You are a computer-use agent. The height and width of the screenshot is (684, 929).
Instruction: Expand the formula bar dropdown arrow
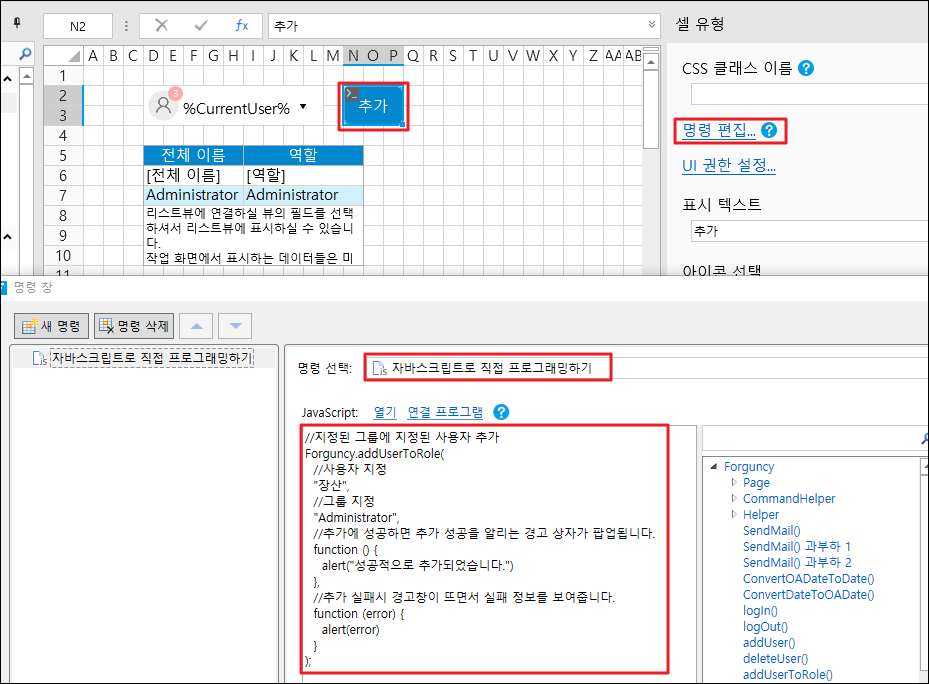[652, 26]
